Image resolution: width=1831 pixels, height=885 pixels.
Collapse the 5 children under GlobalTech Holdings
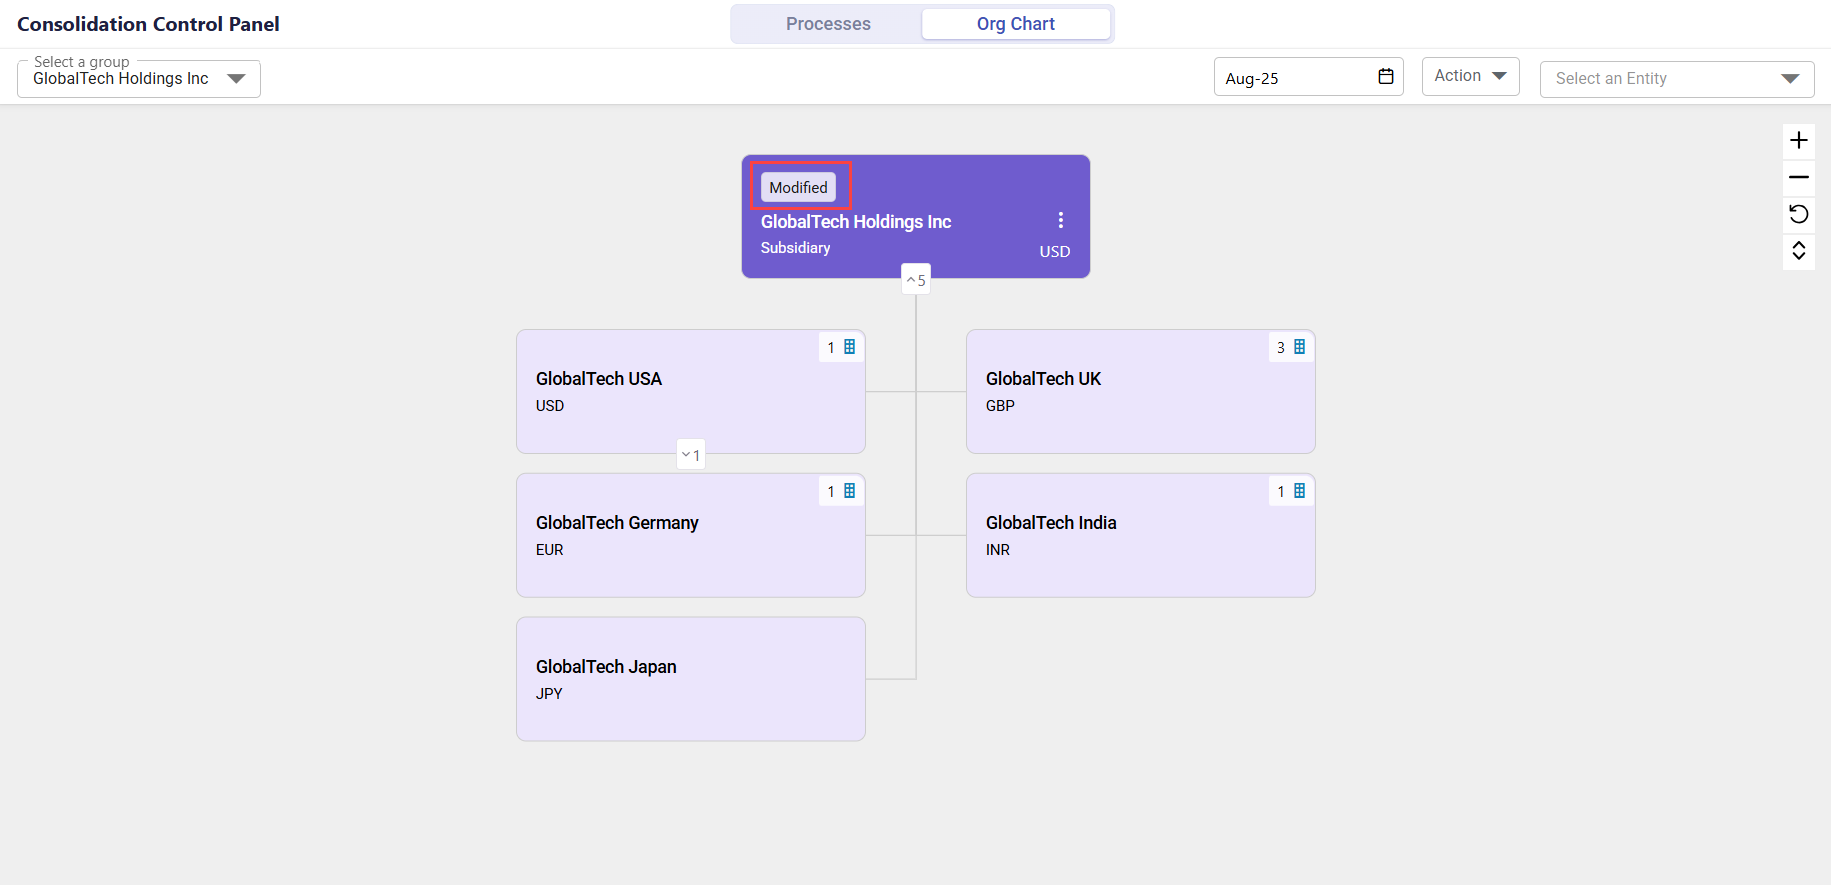[915, 280]
